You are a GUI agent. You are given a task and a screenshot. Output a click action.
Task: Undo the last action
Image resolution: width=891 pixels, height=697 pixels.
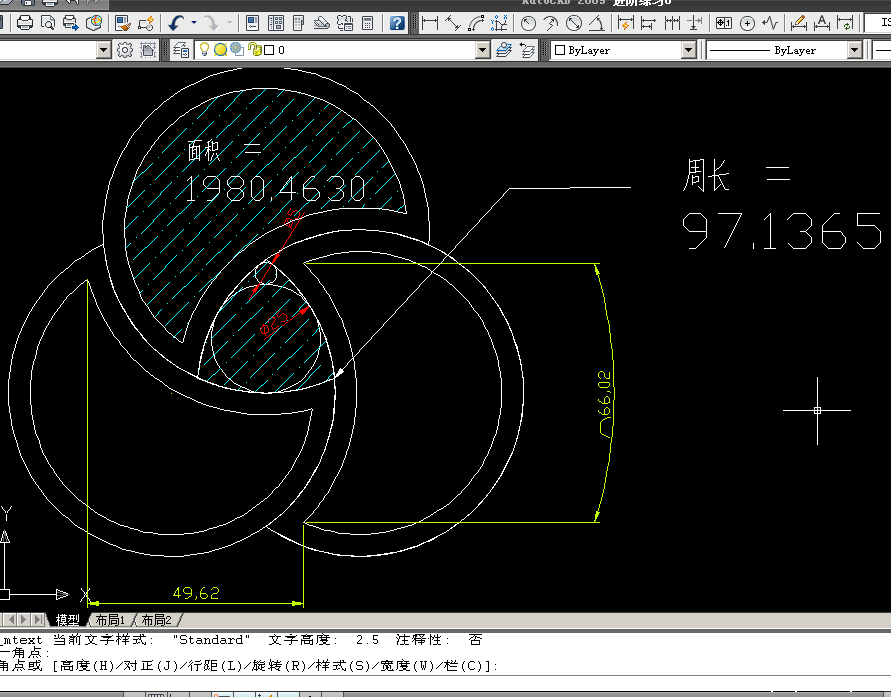[x=176, y=23]
